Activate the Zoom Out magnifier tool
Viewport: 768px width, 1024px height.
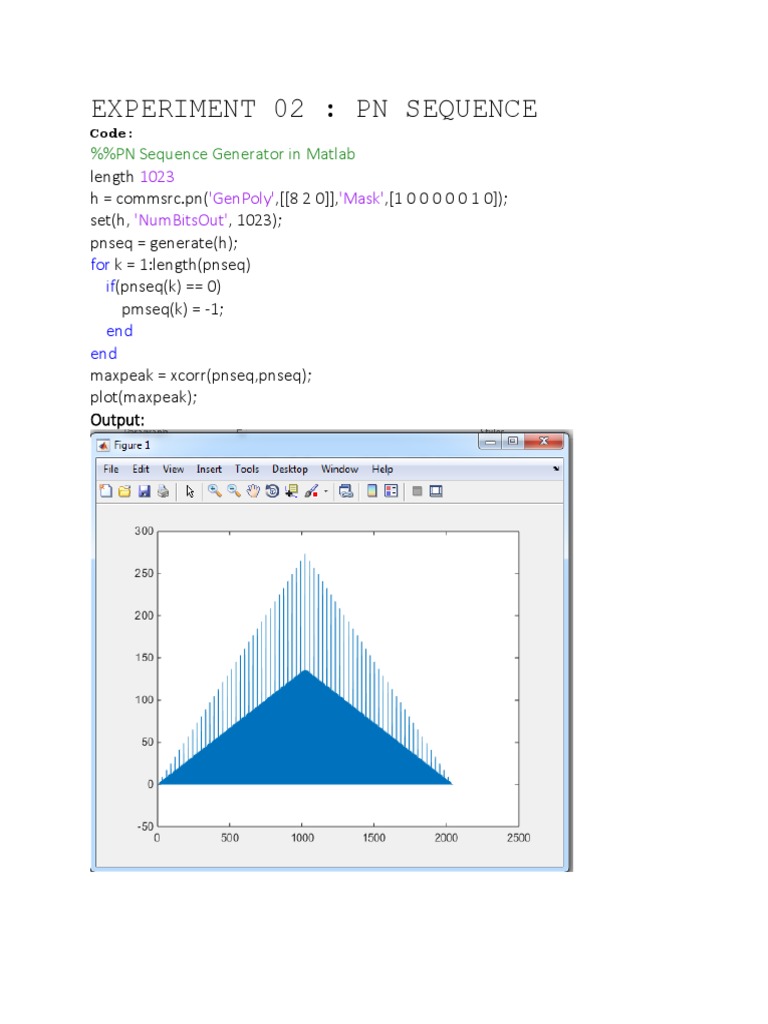(x=233, y=491)
